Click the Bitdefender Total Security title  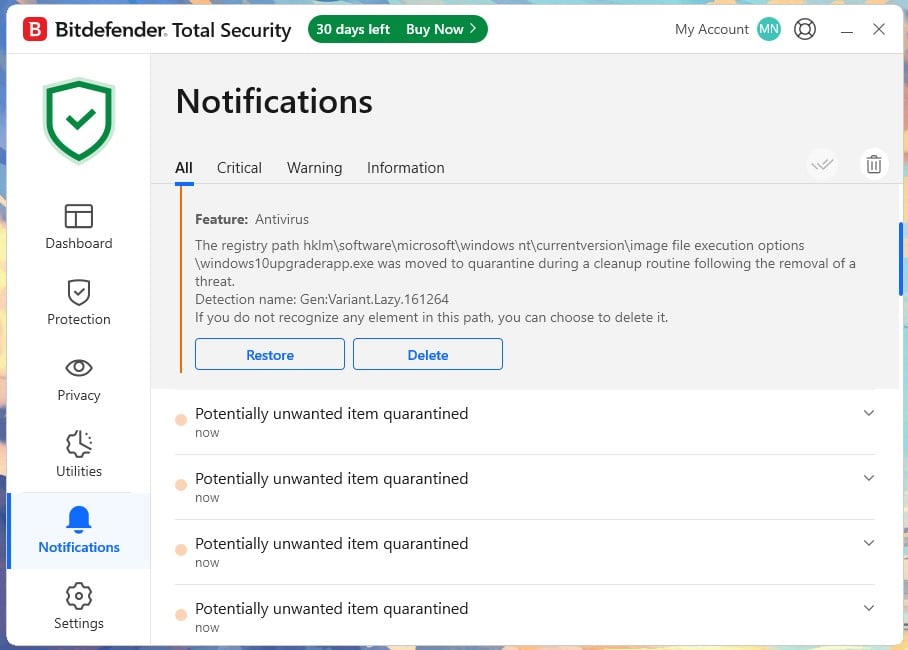tap(173, 30)
